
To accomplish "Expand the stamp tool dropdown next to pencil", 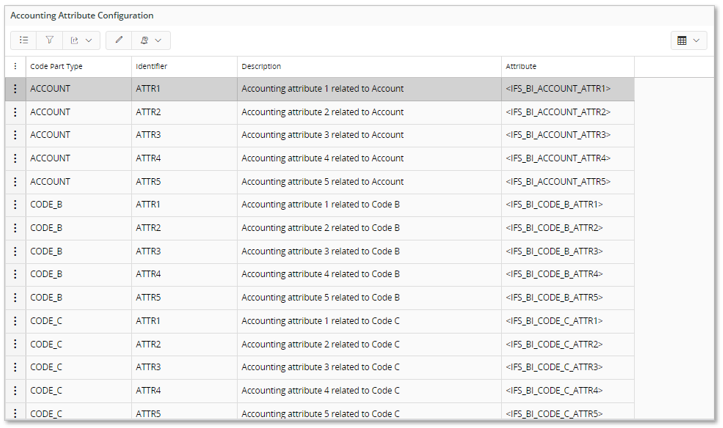I will [150, 41].
